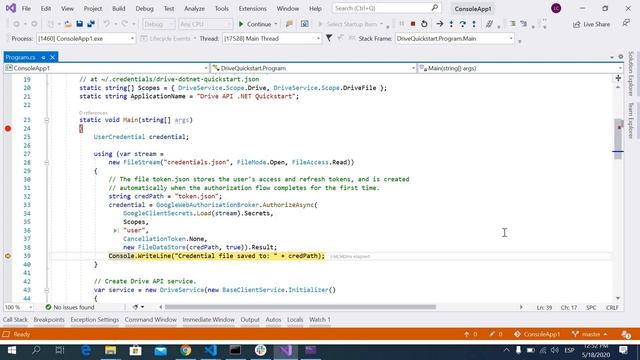Switch to the Call Stack tab
Screen dimensions: 640x360
point(15,320)
